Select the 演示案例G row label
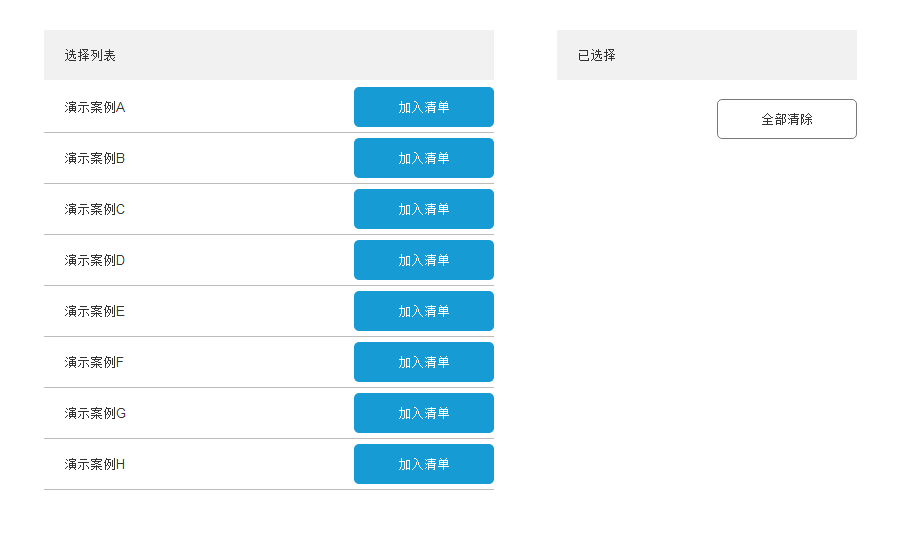The width and height of the screenshot is (922, 547). tap(95, 413)
